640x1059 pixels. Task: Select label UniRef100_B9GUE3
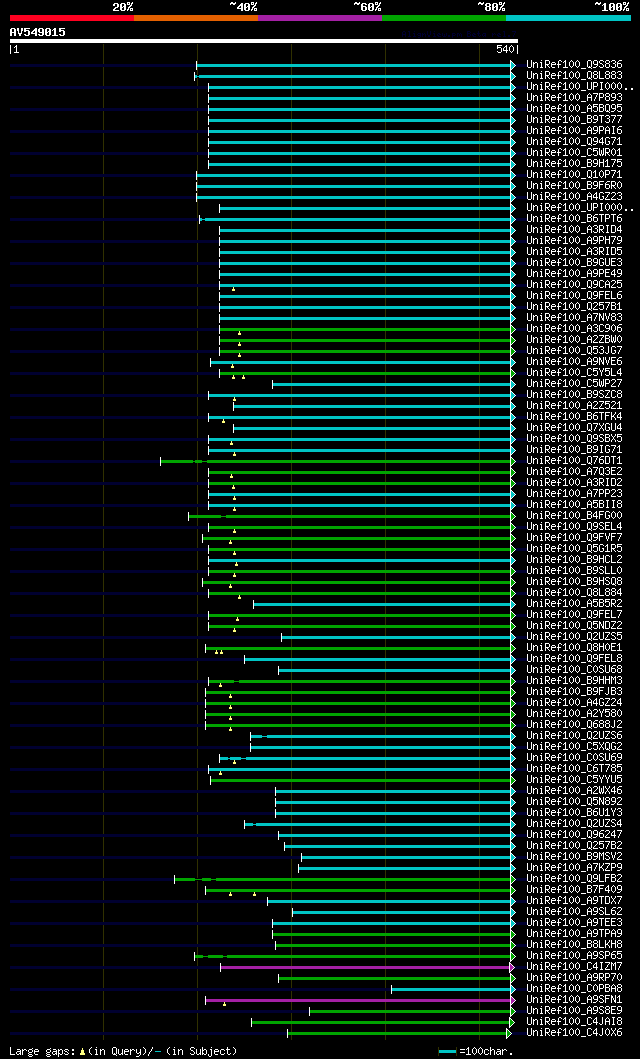point(575,263)
